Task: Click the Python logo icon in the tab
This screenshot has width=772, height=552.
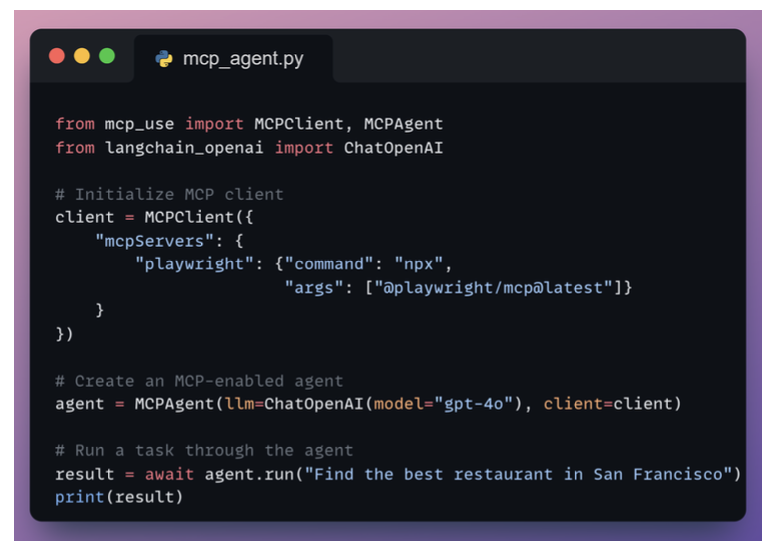Action: point(164,59)
